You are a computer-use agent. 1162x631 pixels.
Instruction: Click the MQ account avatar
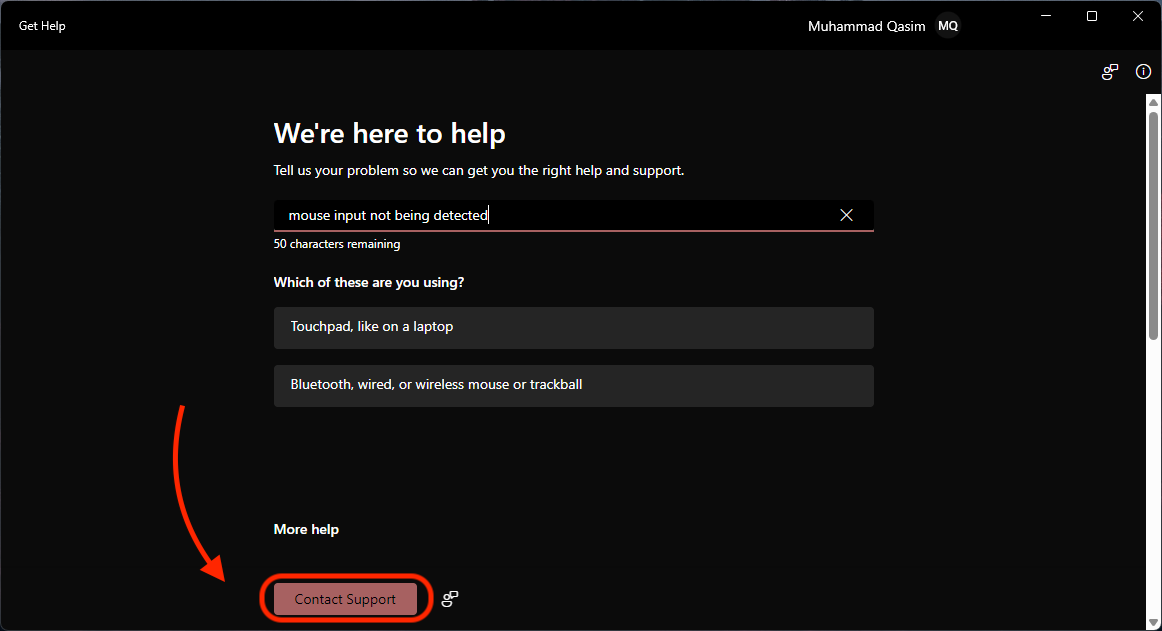pos(947,26)
